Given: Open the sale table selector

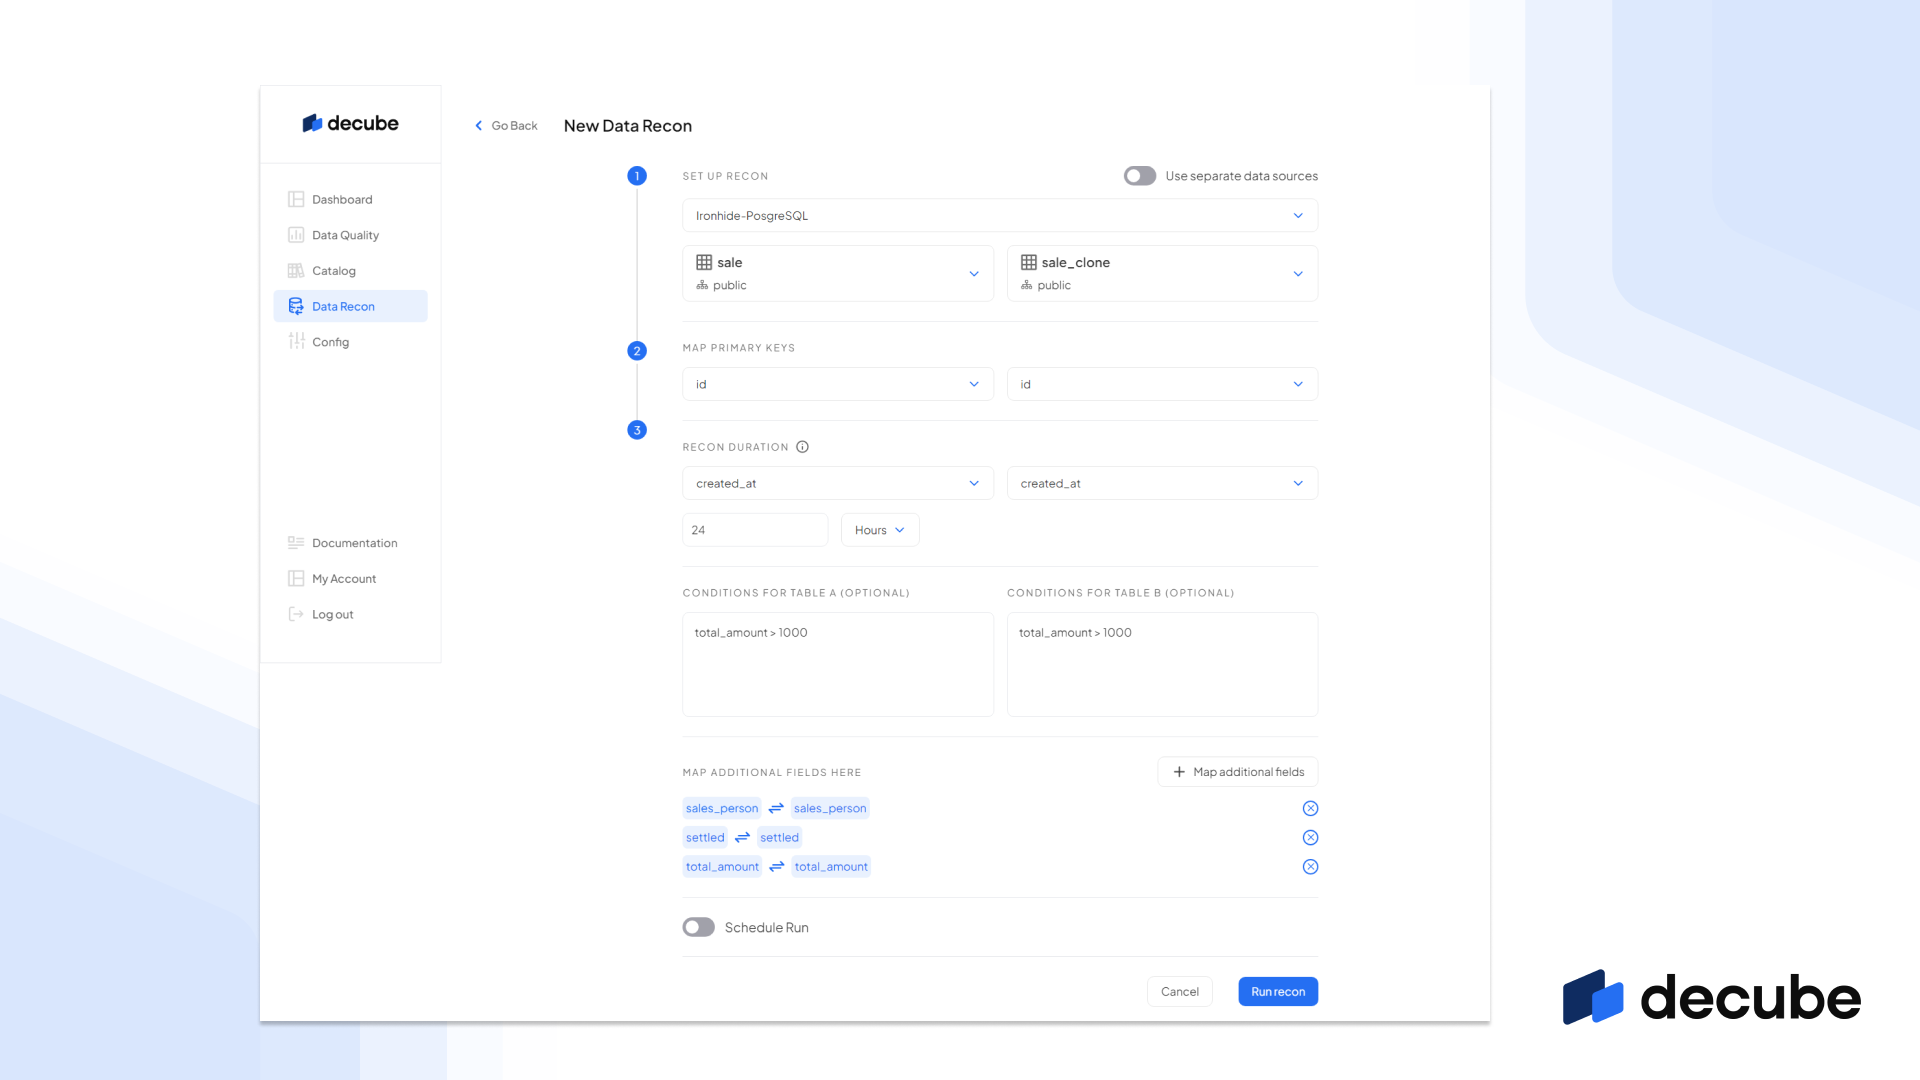Looking at the screenshot, I should click(838, 273).
